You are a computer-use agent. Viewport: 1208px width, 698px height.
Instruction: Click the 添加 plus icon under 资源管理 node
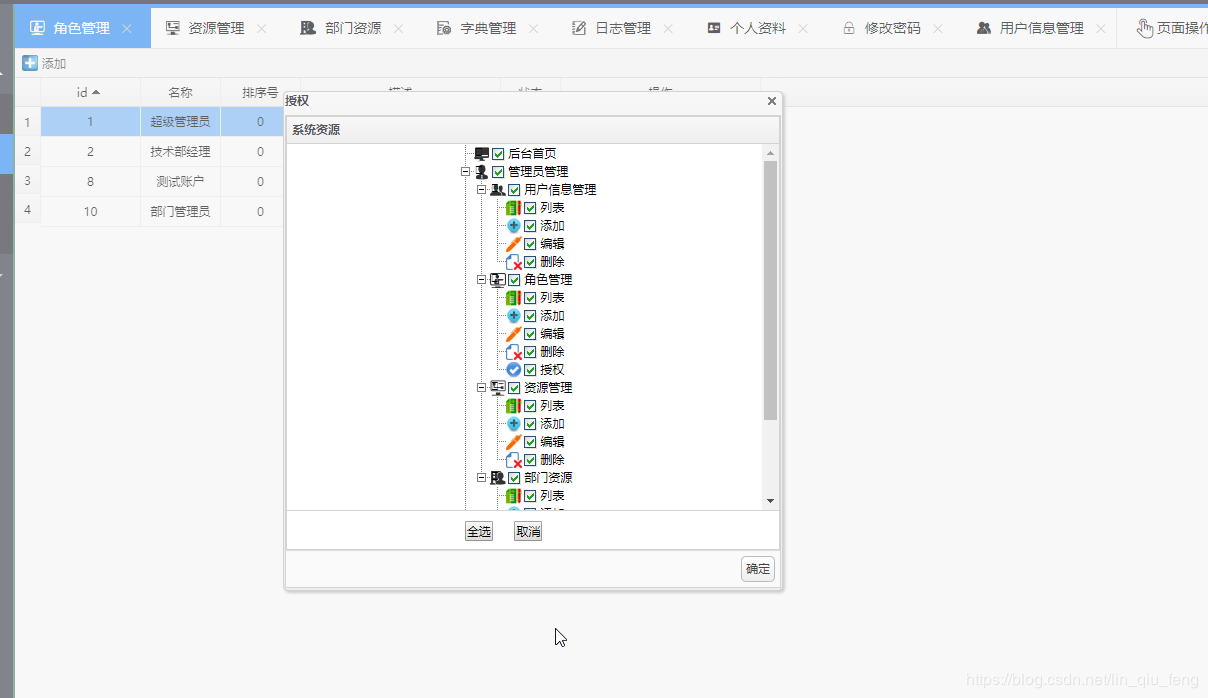[x=514, y=424]
